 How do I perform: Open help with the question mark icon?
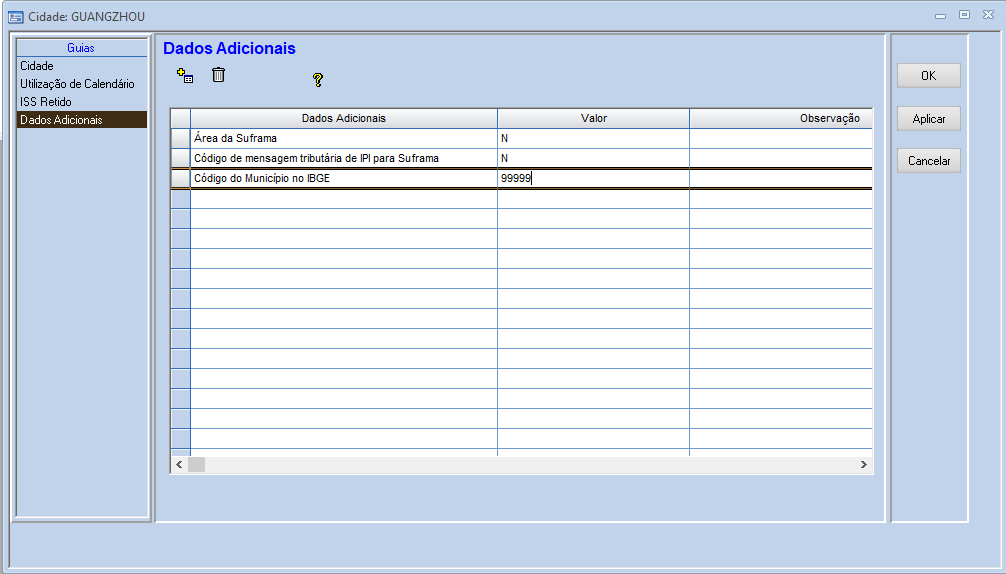318,80
